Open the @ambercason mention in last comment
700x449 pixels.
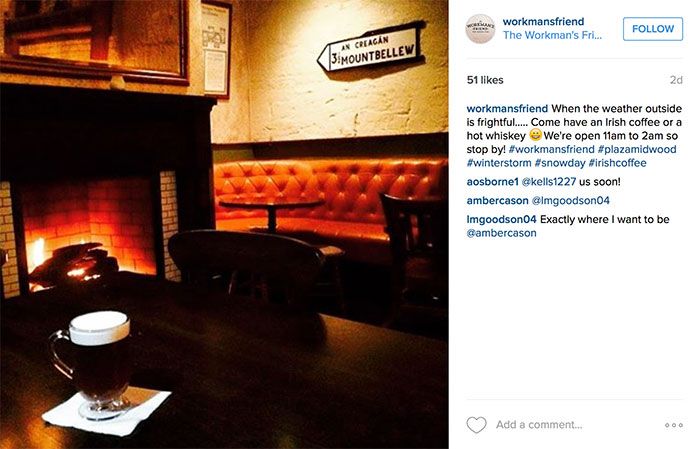coord(501,233)
